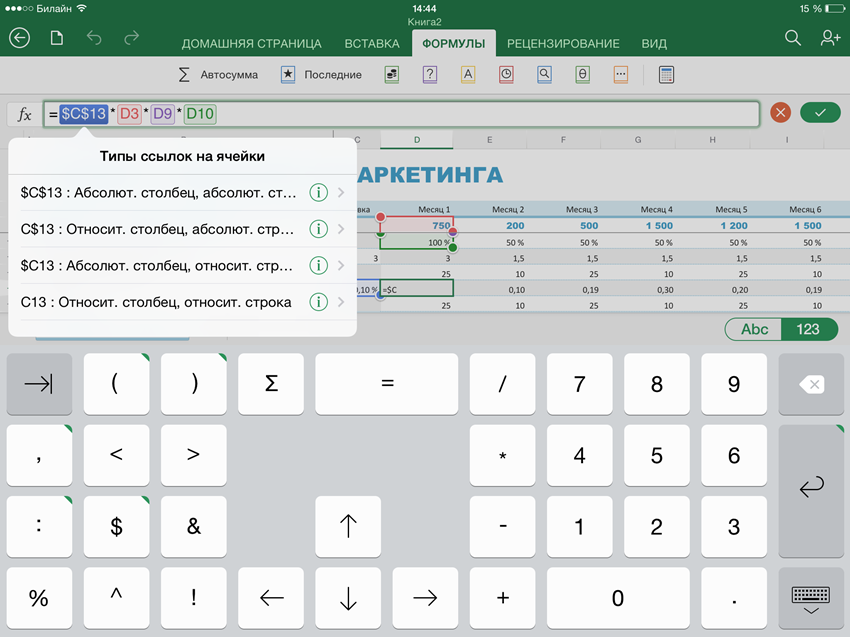The width and height of the screenshot is (850, 637).
Task: Select the $C$13 token in formula bar
Action: [x=83, y=114]
